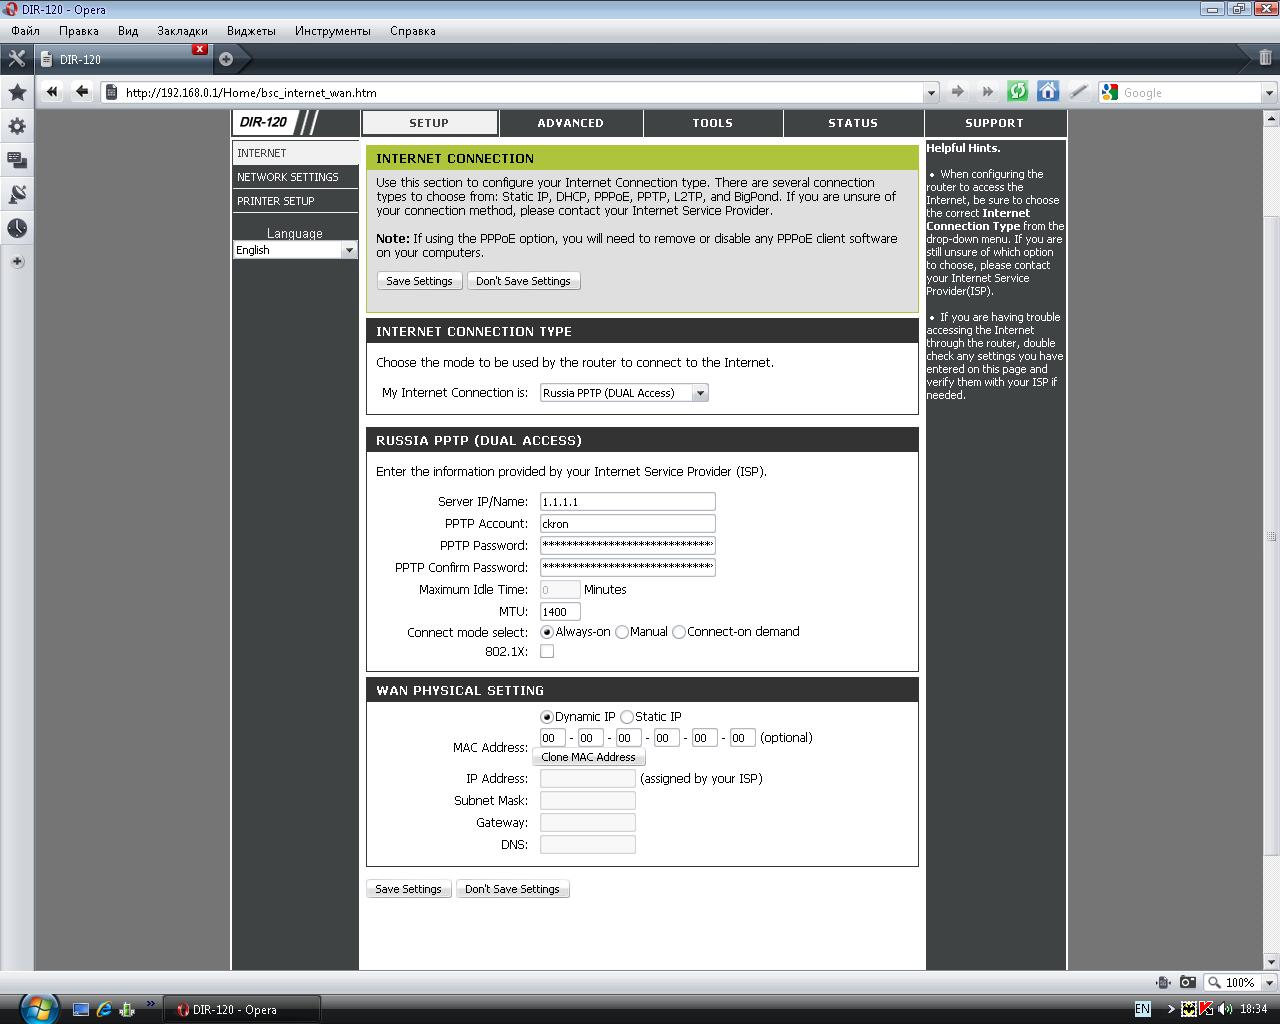Viewport: 1280px width, 1024px height.
Task: Switch to the ADVANCED tab
Action: (x=570, y=123)
